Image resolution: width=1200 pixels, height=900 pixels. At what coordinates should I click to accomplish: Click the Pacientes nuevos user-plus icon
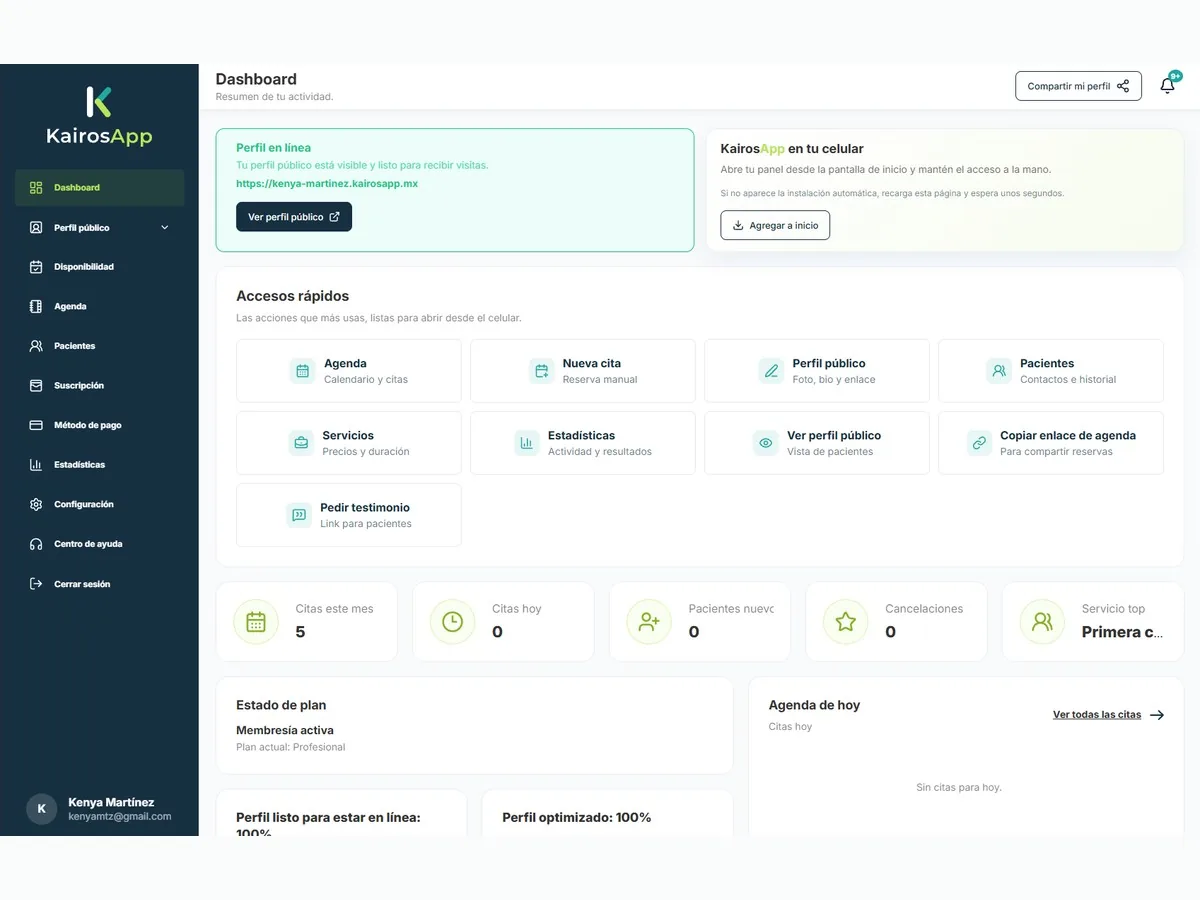click(x=649, y=622)
